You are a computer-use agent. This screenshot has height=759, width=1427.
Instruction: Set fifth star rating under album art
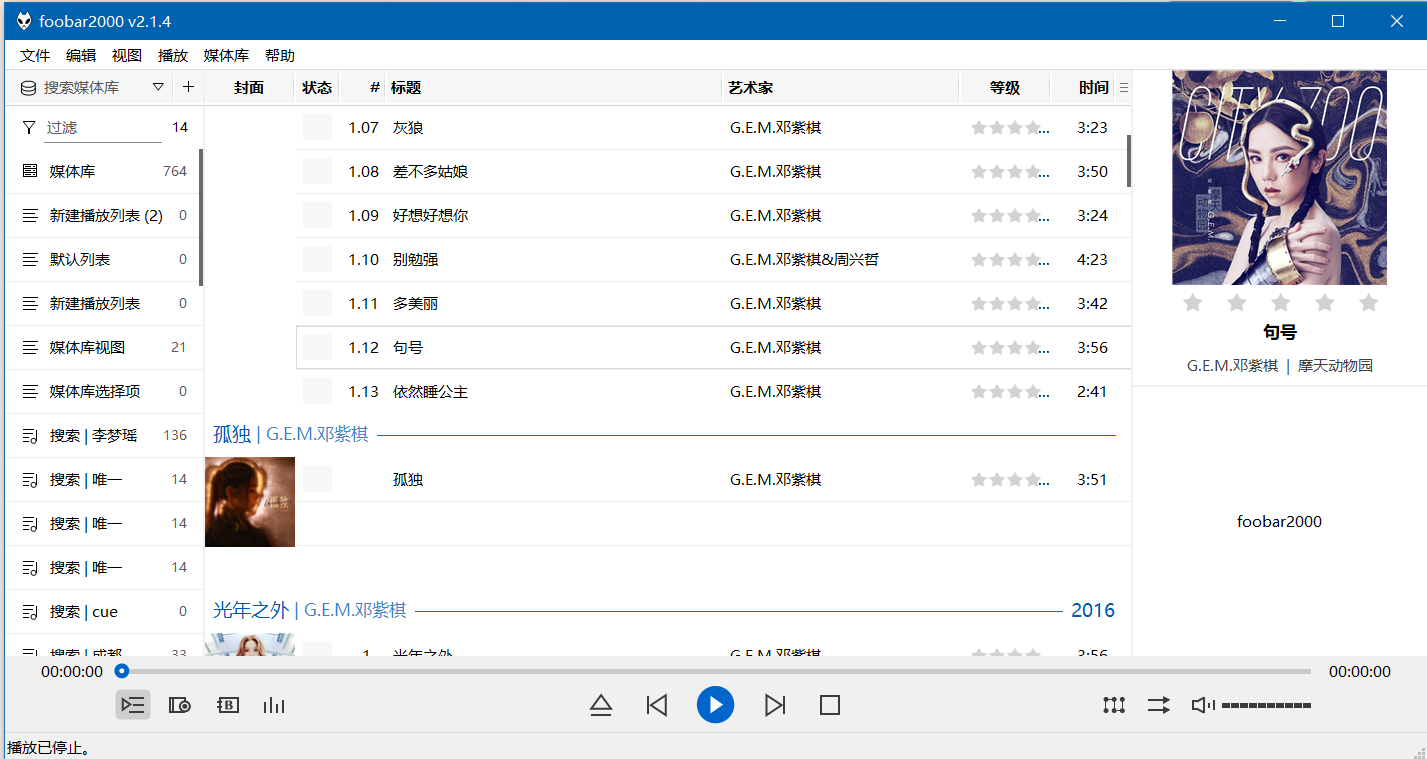coord(1368,302)
